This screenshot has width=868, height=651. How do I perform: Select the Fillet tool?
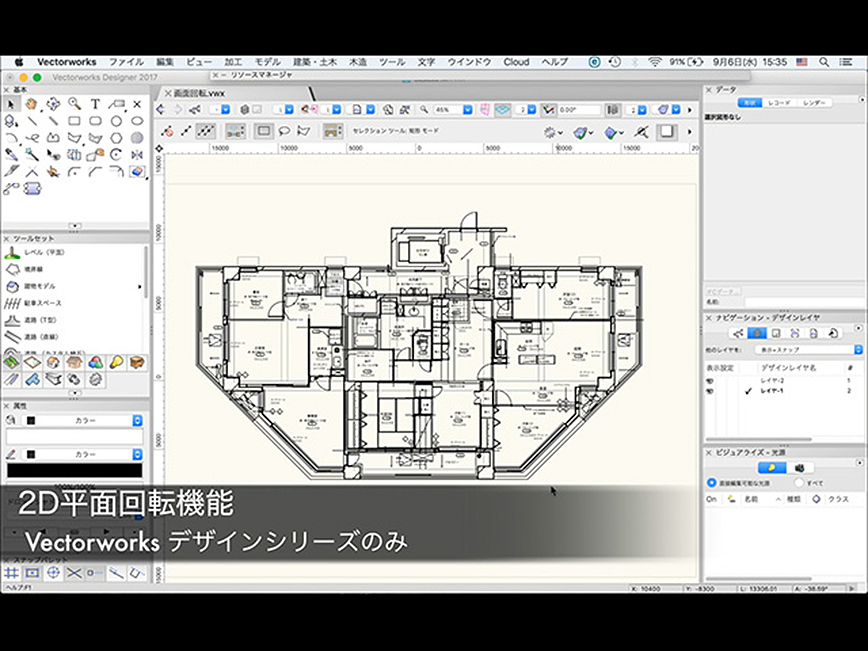[74, 172]
